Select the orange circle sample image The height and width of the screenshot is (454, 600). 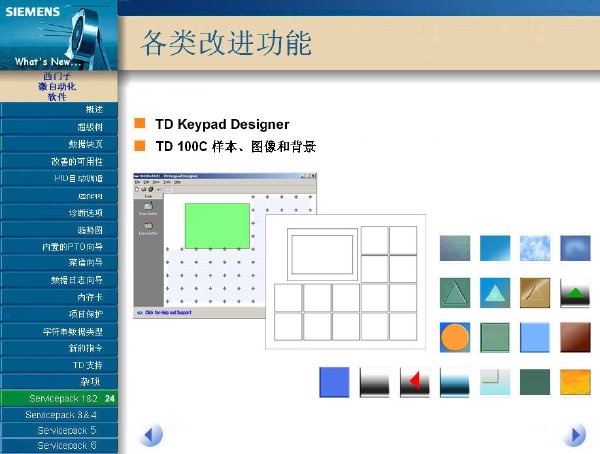click(455, 337)
